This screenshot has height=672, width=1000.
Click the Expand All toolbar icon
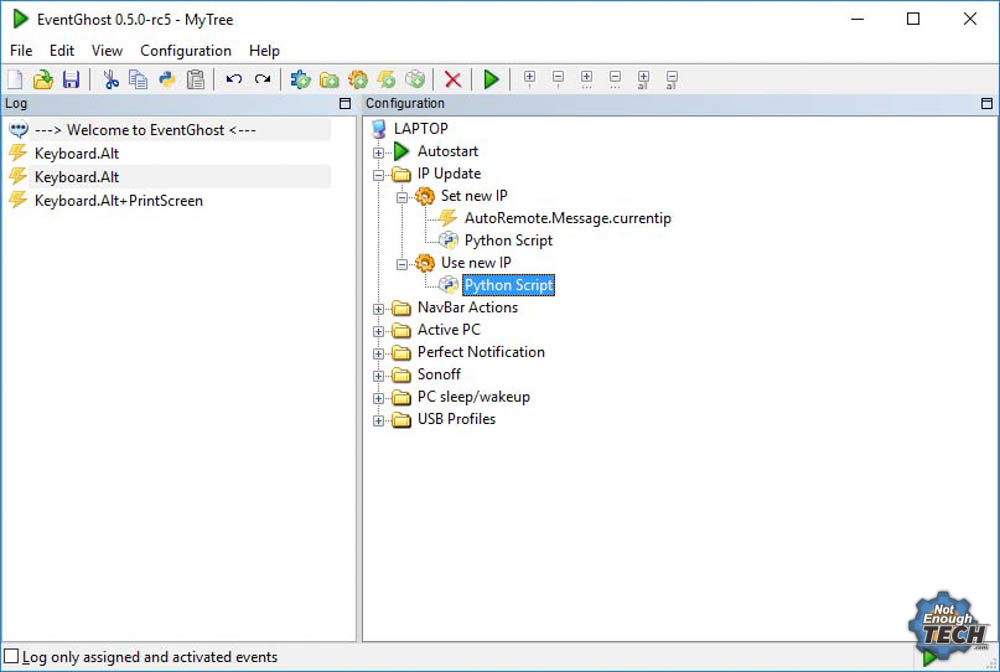643,80
